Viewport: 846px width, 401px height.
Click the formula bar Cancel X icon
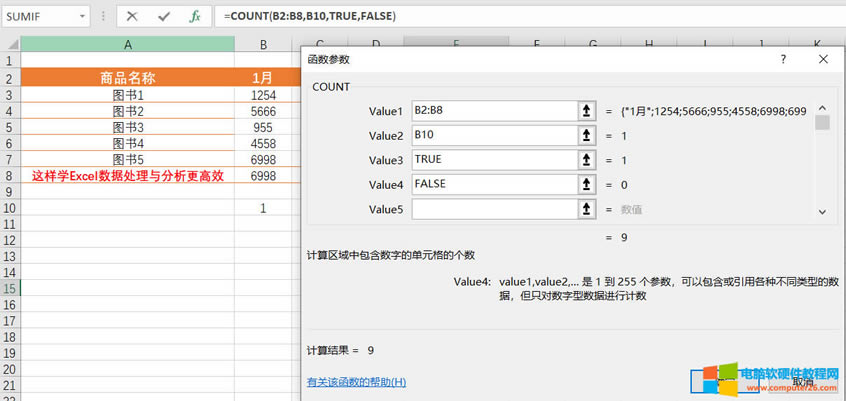pyautogui.click(x=132, y=16)
